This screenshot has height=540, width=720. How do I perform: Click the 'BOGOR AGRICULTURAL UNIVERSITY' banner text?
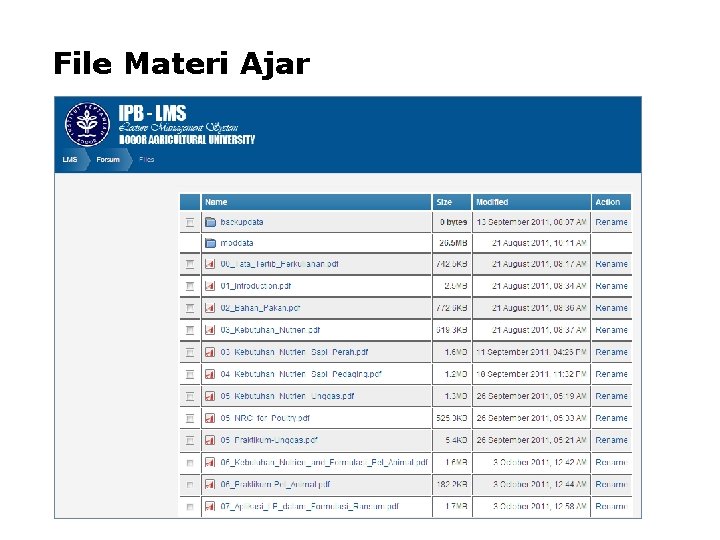[x=187, y=140]
